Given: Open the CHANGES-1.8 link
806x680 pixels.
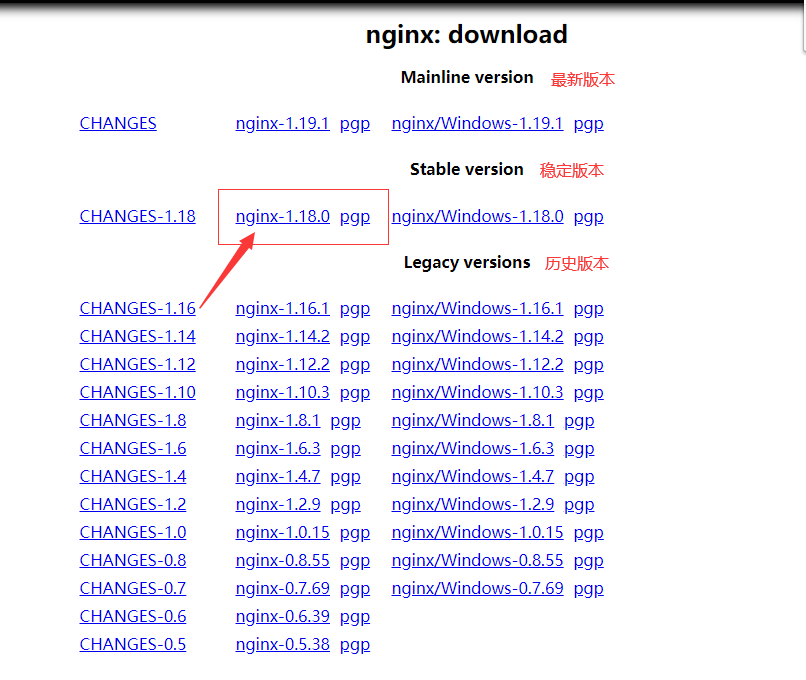Looking at the screenshot, I should tap(133, 420).
